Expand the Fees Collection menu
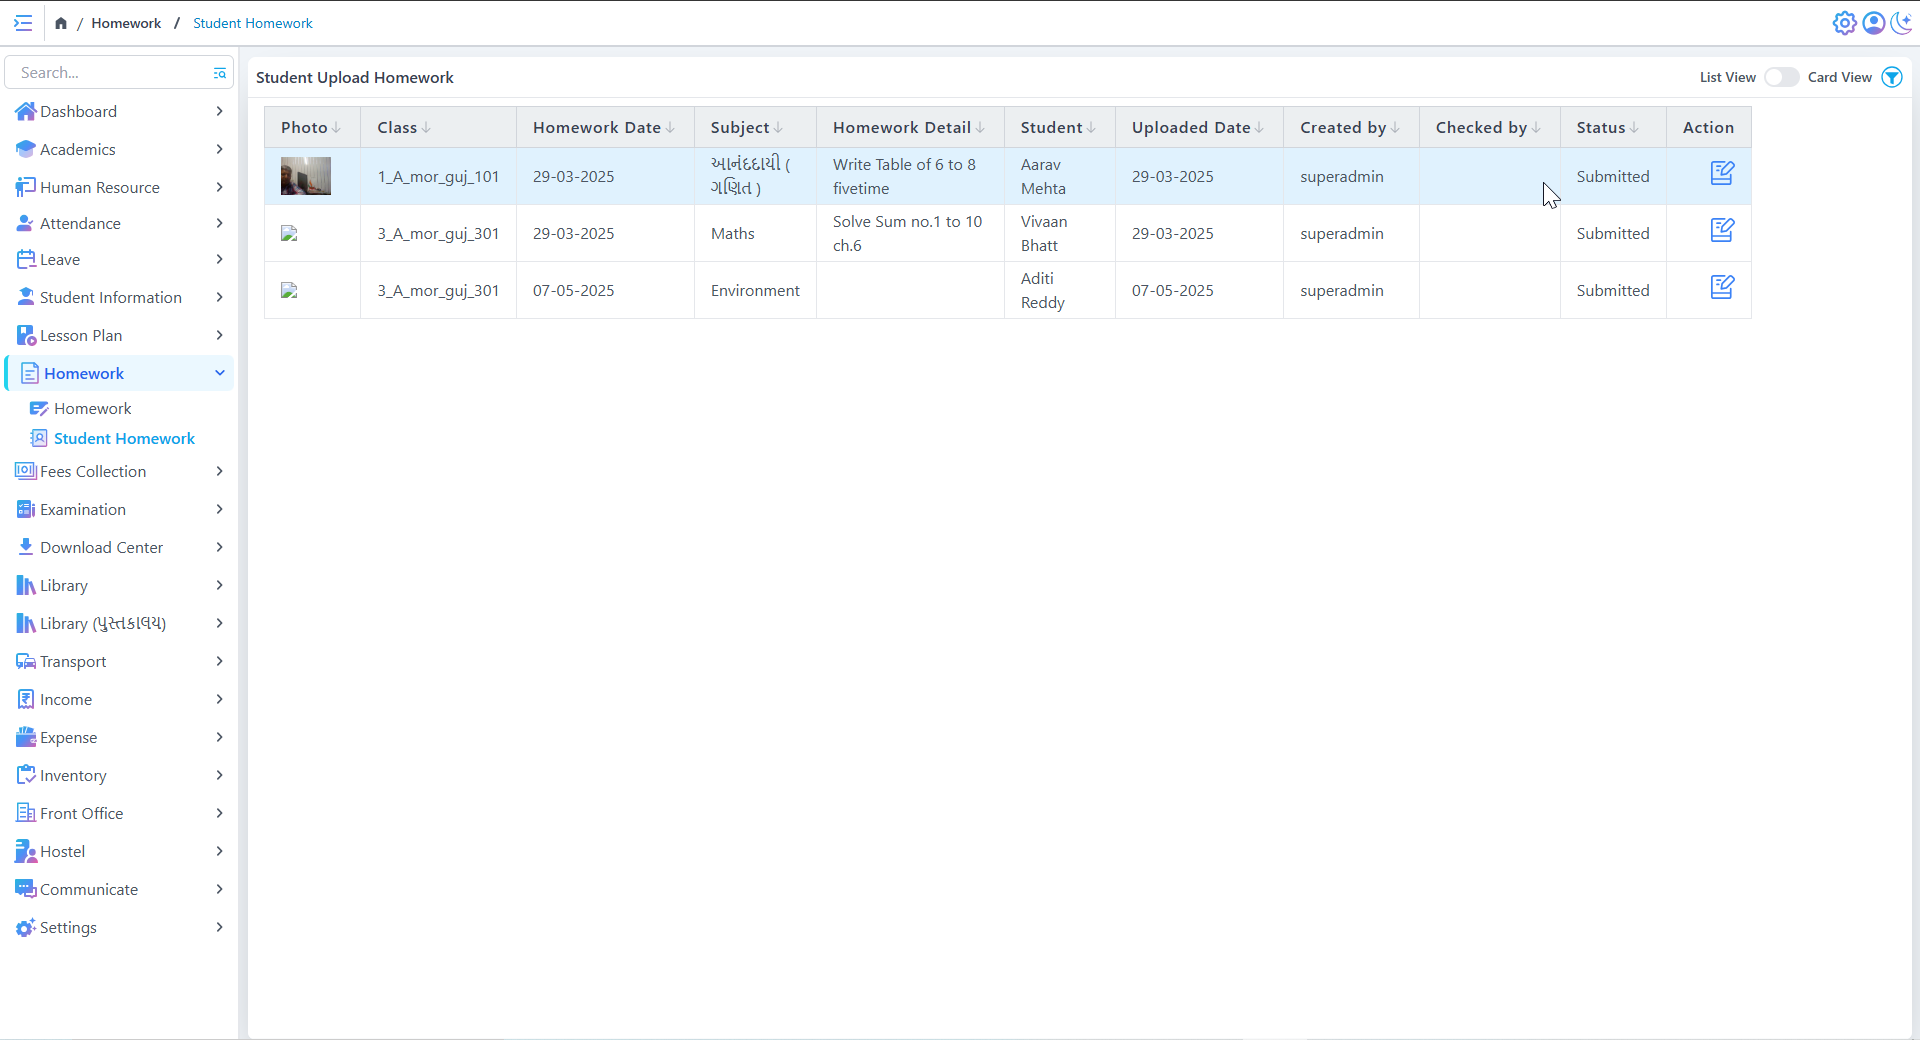The height and width of the screenshot is (1040, 1920). point(119,471)
